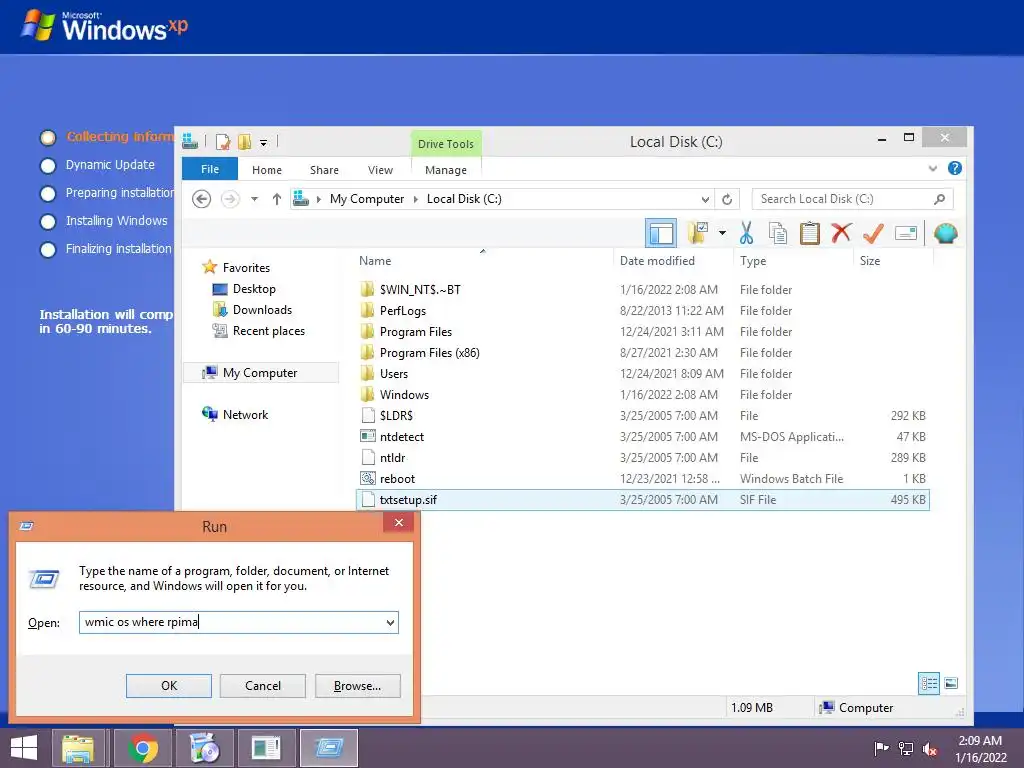The width and height of the screenshot is (1024, 768).
Task: Open the Help question mark icon
Action: 955,168
